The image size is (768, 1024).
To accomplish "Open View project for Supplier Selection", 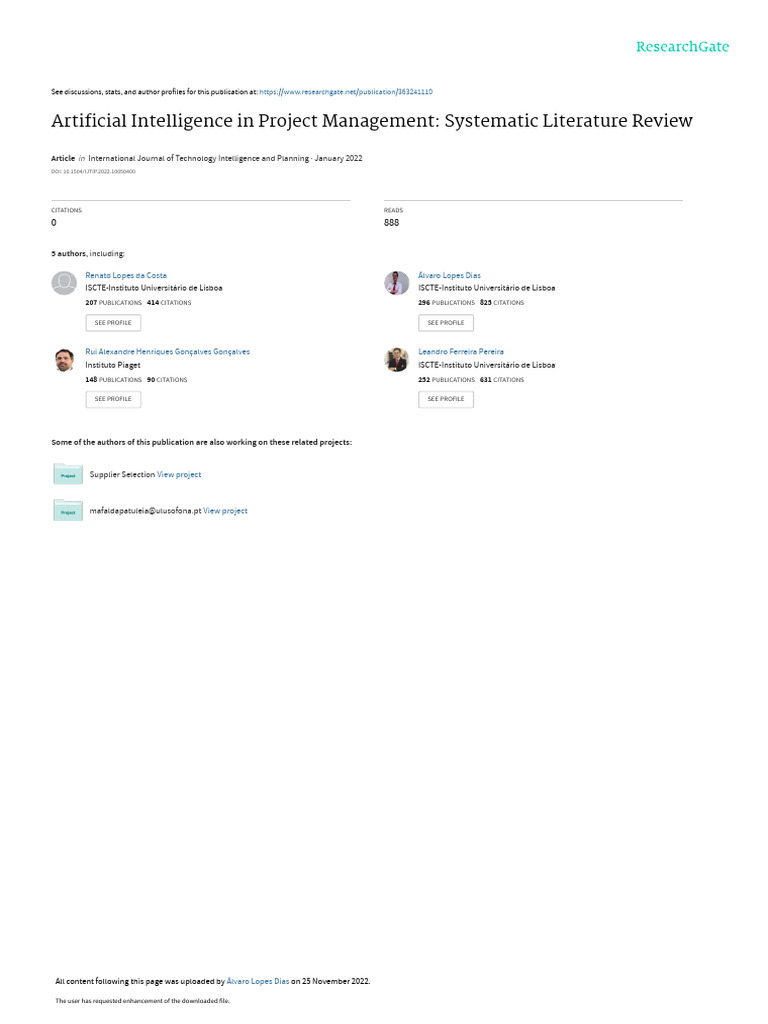I will pos(179,475).
